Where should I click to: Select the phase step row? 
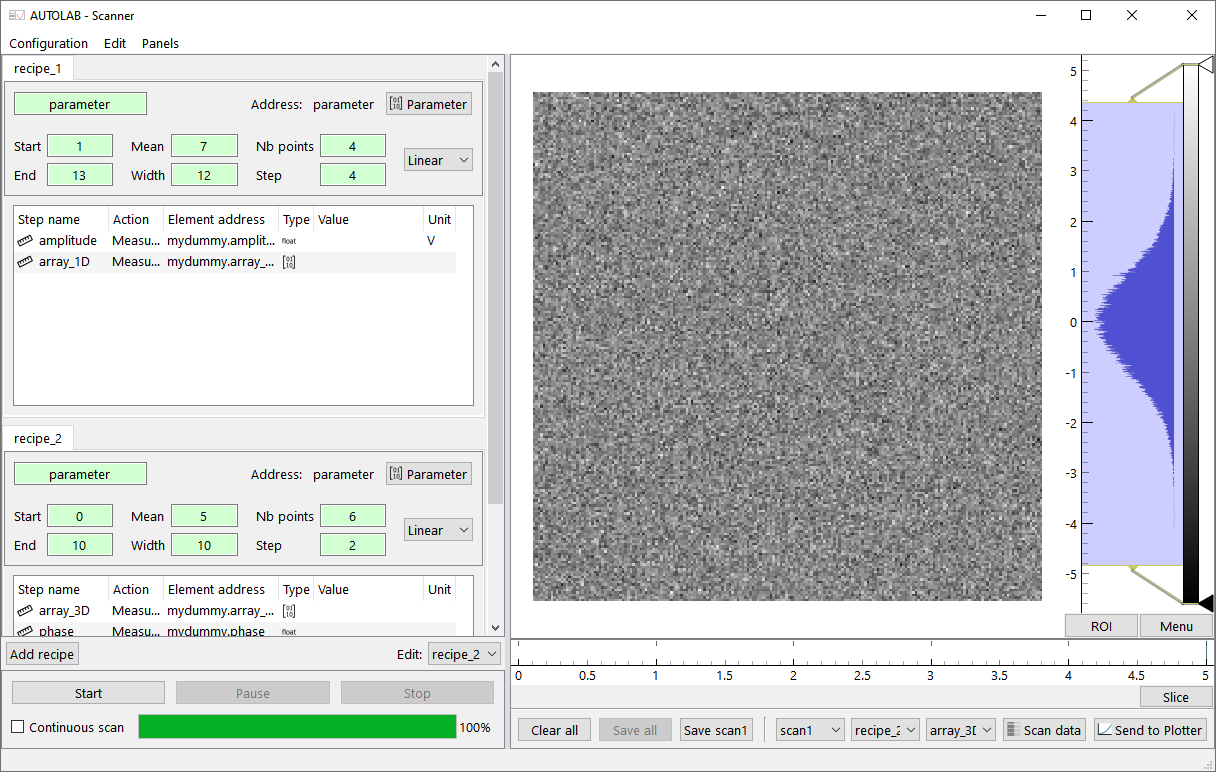coord(236,630)
